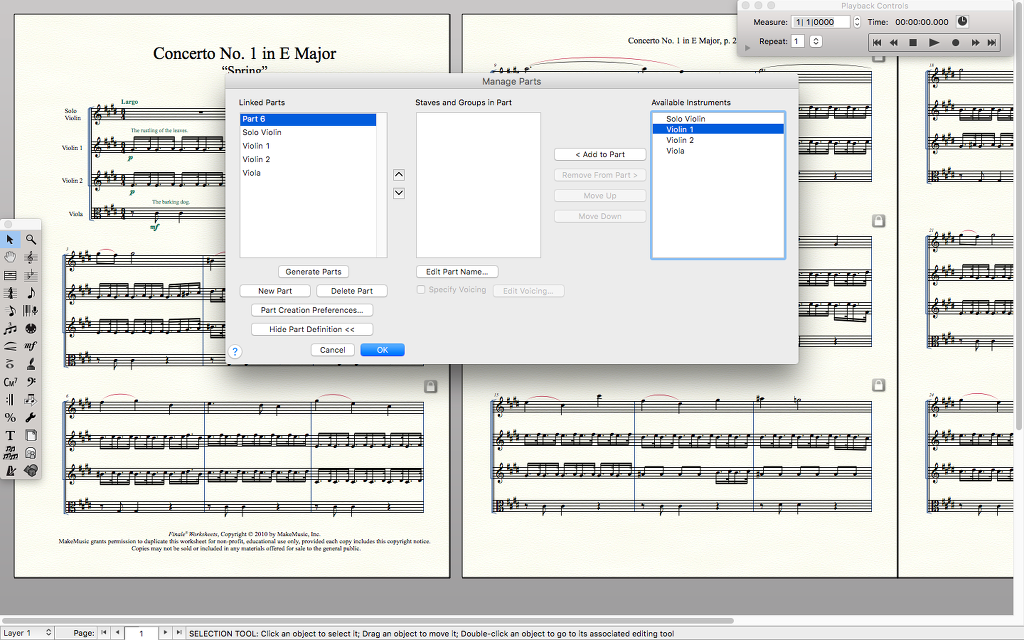Click the Repeat stepper arrows
1024x640 pixels.
[816, 41]
